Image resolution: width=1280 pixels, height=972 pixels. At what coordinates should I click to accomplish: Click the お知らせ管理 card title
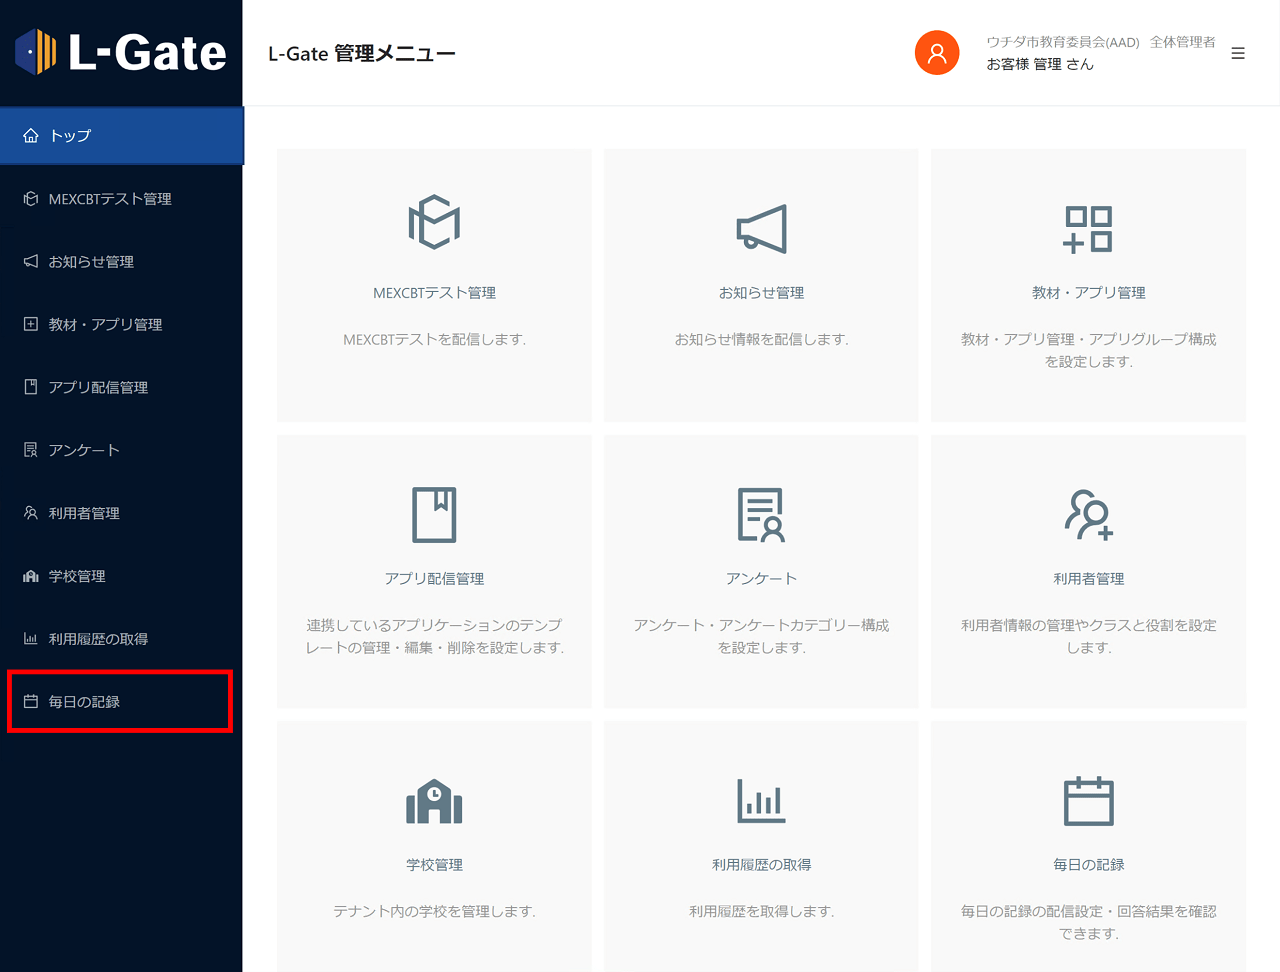[x=761, y=293]
